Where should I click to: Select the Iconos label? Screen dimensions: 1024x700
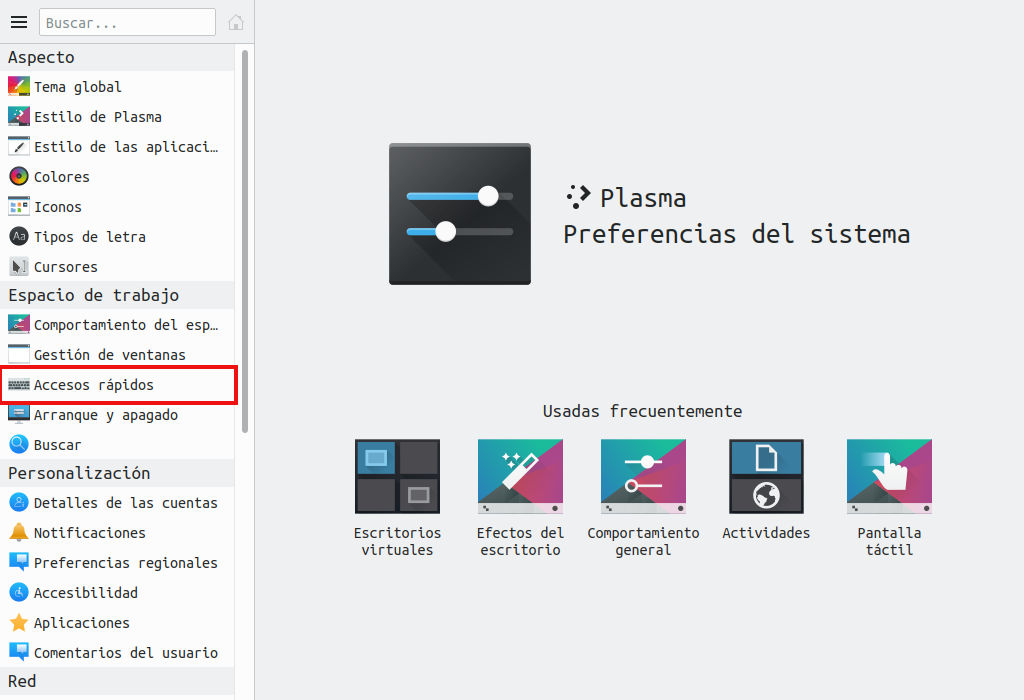(57, 207)
